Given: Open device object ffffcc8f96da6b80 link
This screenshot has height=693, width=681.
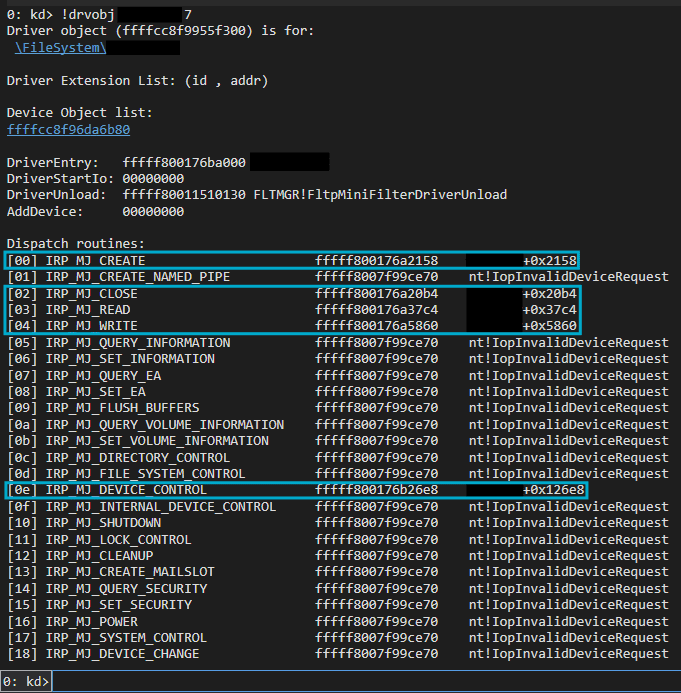Looking at the screenshot, I should [68, 129].
